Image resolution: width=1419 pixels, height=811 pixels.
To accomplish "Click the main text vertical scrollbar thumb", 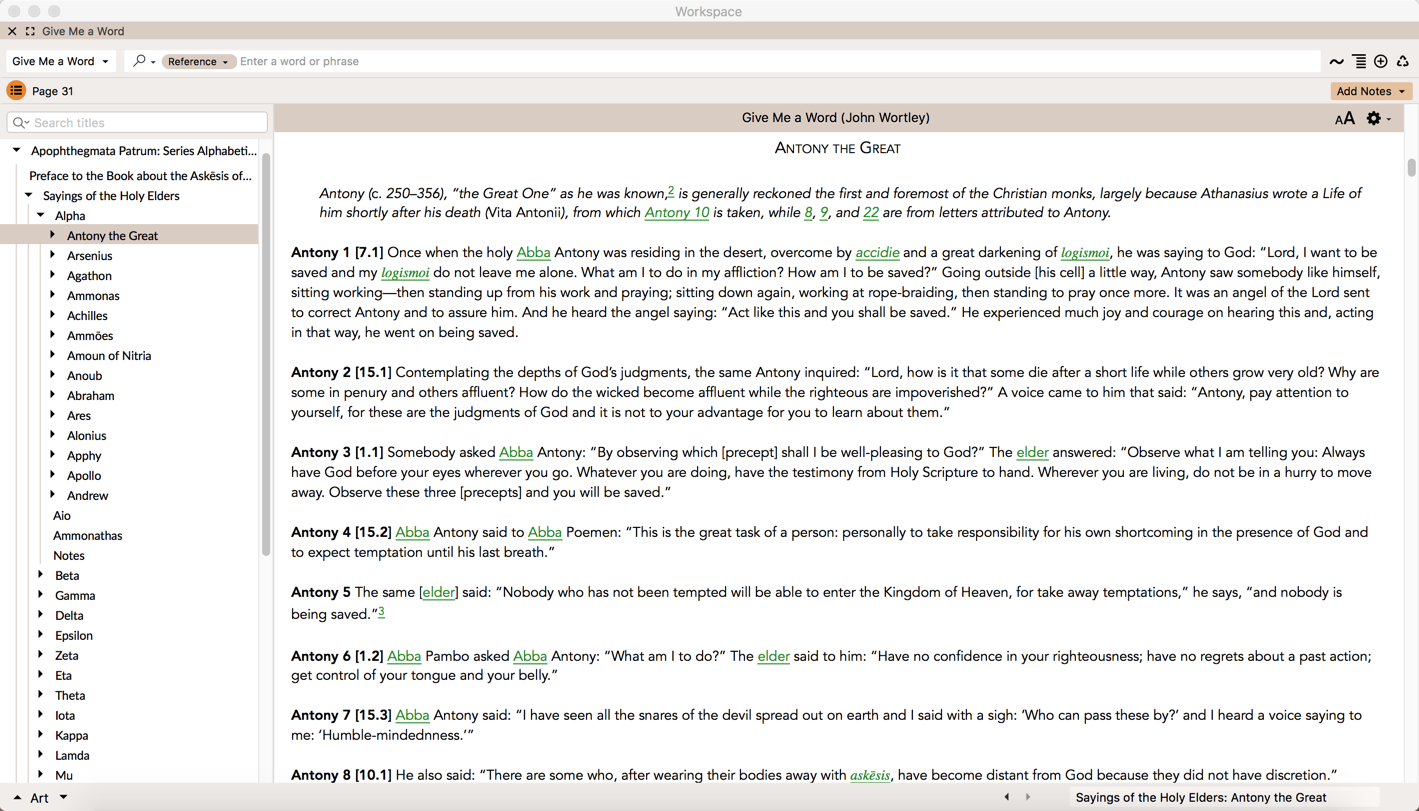I will pyautogui.click(x=1411, y=168).
